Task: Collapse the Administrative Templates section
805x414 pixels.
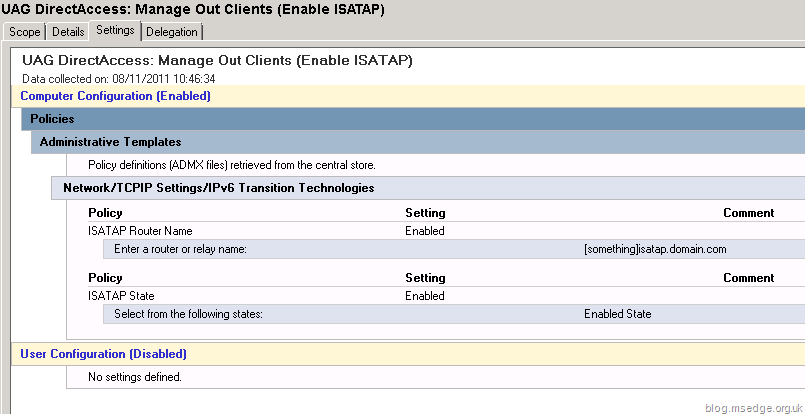Action: (110, 142)
